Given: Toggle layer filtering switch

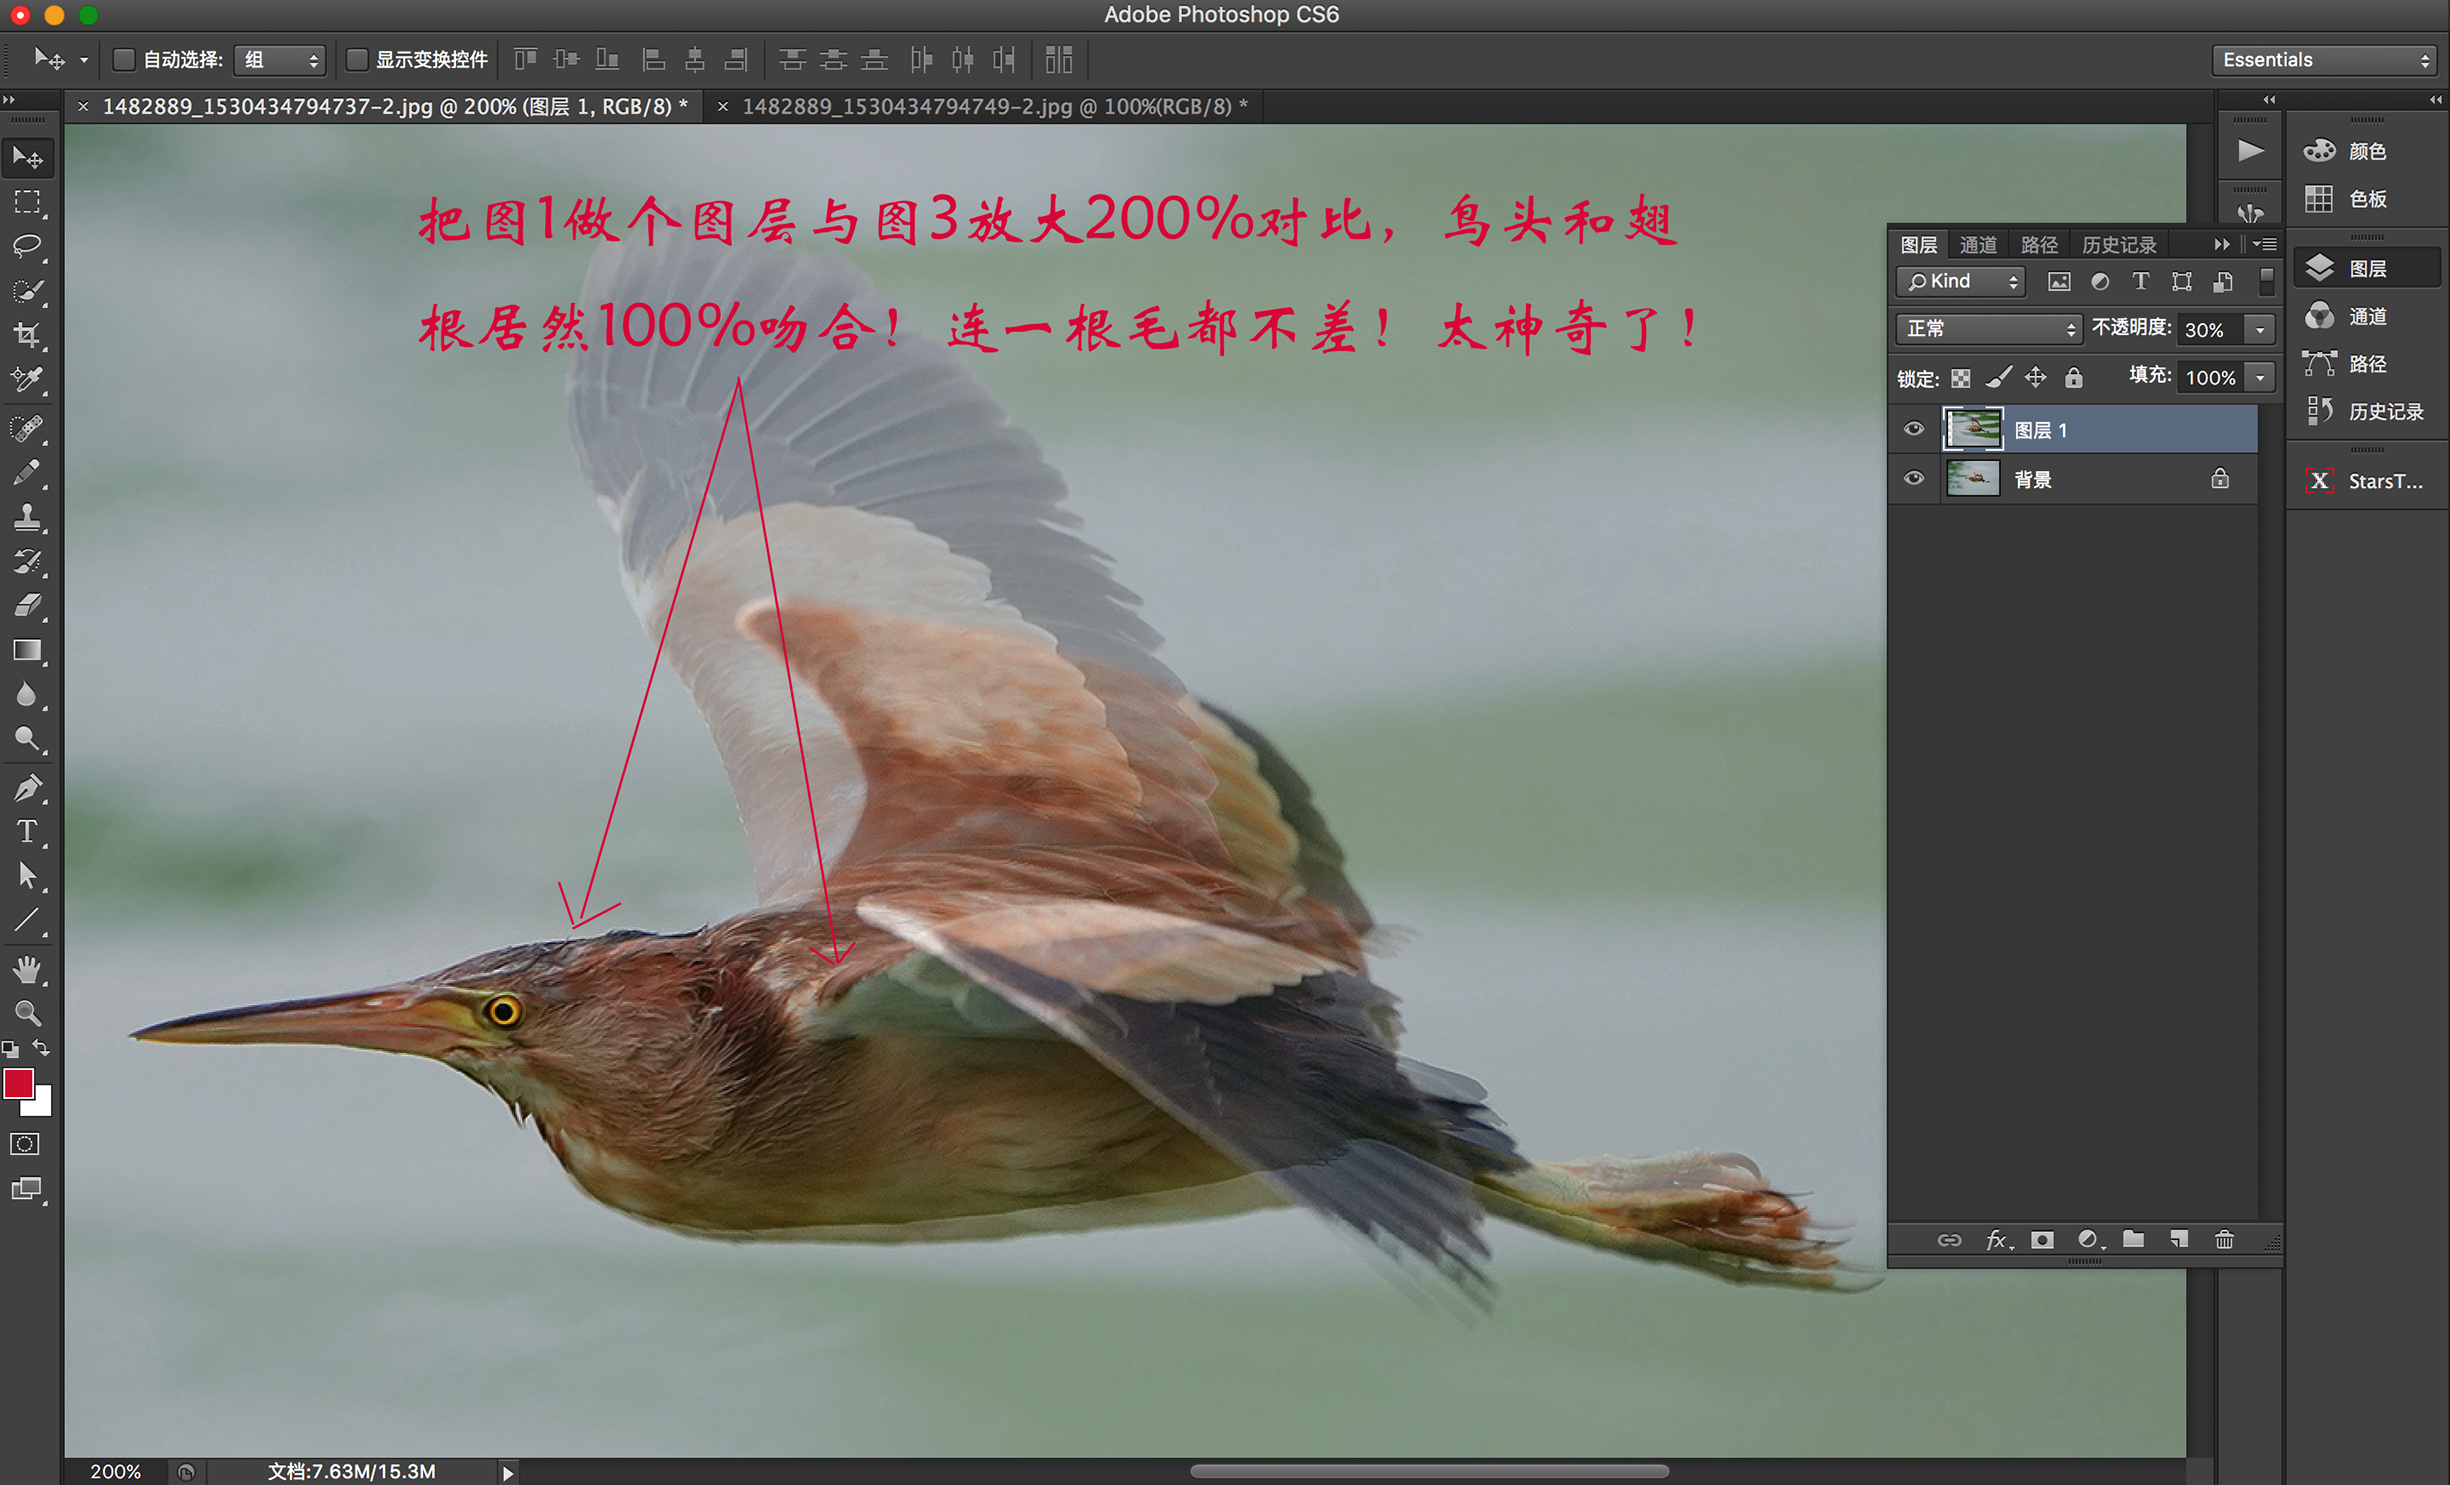Looking at the screenshot, I should click(2266, 281).
